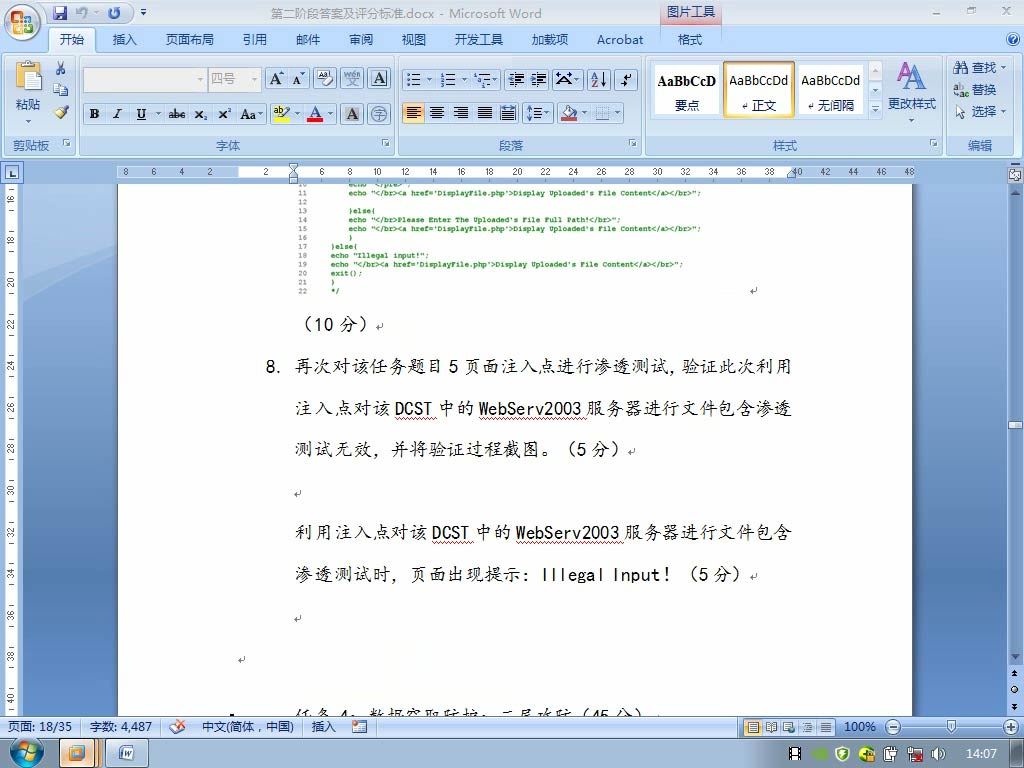Select the Format Painter brush

pos(61,112)
